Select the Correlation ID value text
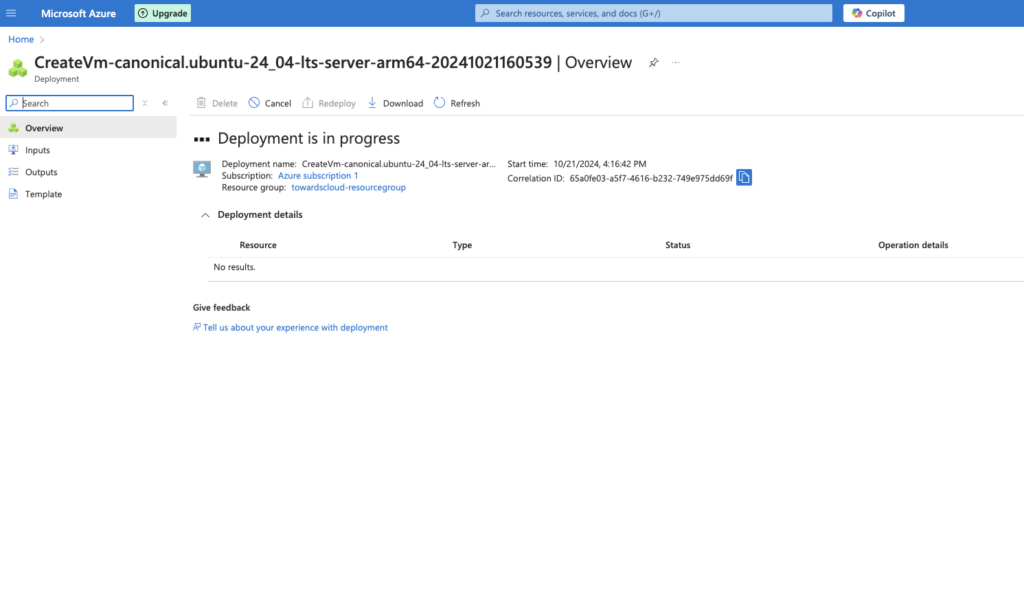1024x600 pixels. click(651, 178)
